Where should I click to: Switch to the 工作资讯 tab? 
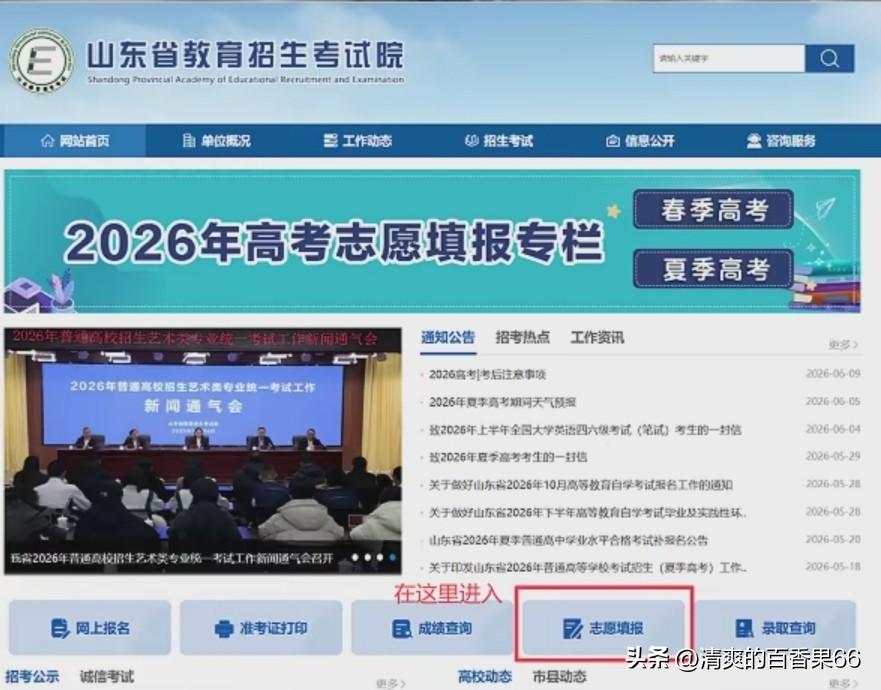coord(597,337)
